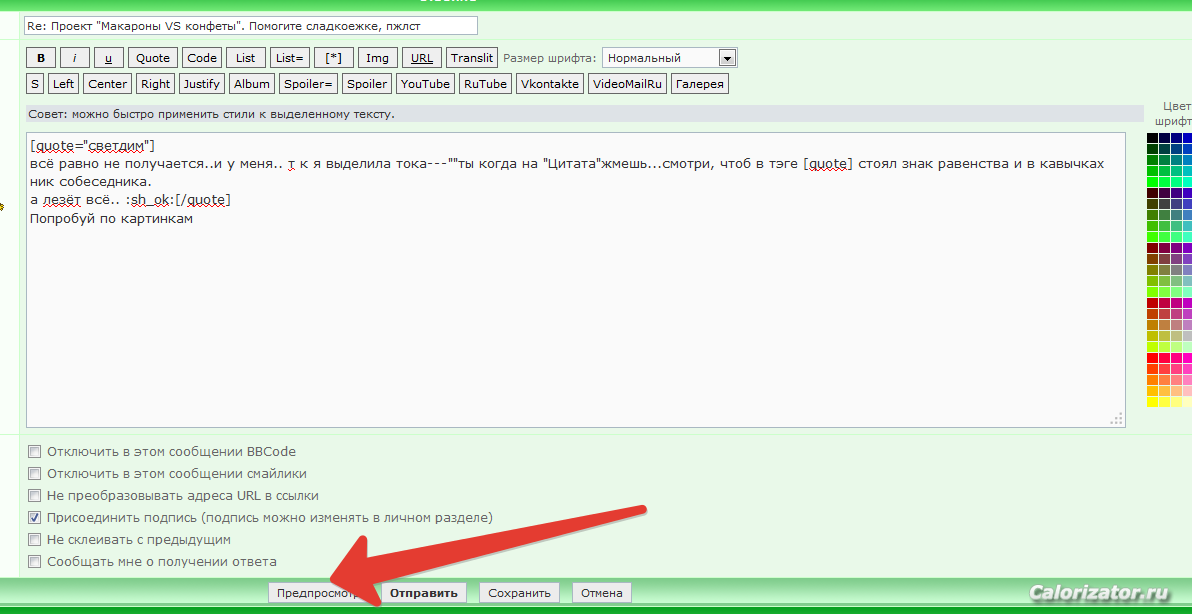Uncheck 'Присоединить подпись' checkbox
Screen dimensions: 1192x614
coord(34,517)
